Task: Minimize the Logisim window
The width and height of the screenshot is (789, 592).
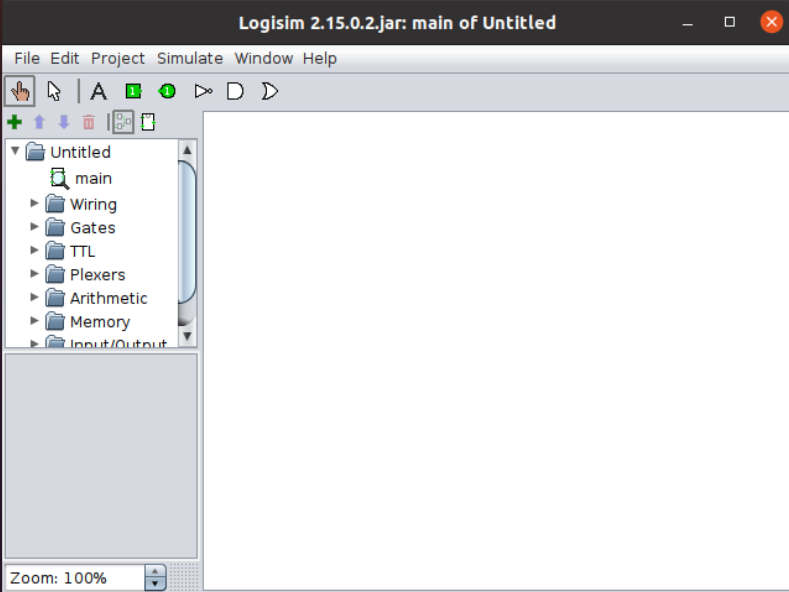Action: (x=687, y=23)
